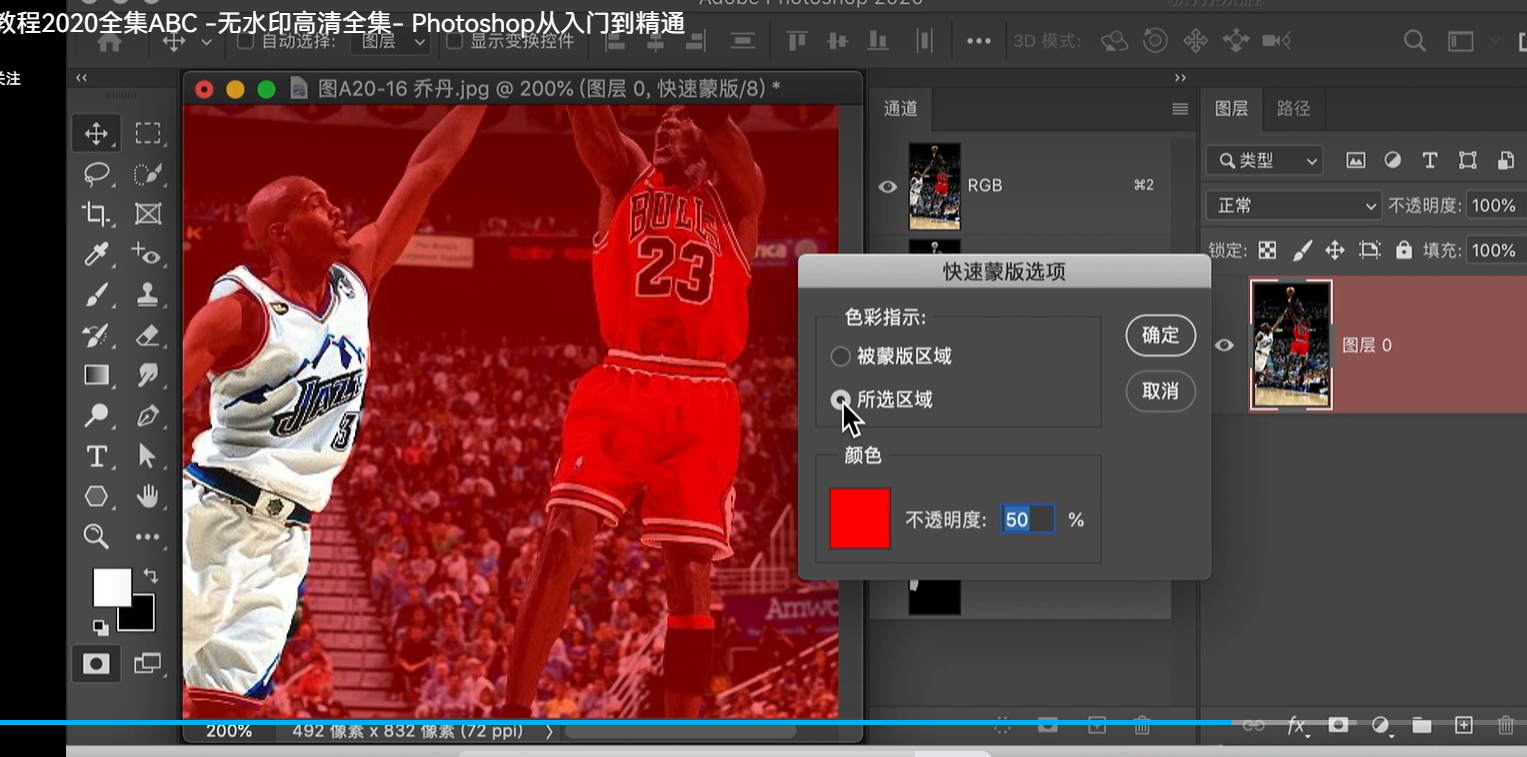The height and width of the screenshot is (757, 1527).
Task: Open the 正常 blend mode dropdown
Action: tap(1294, 205)
